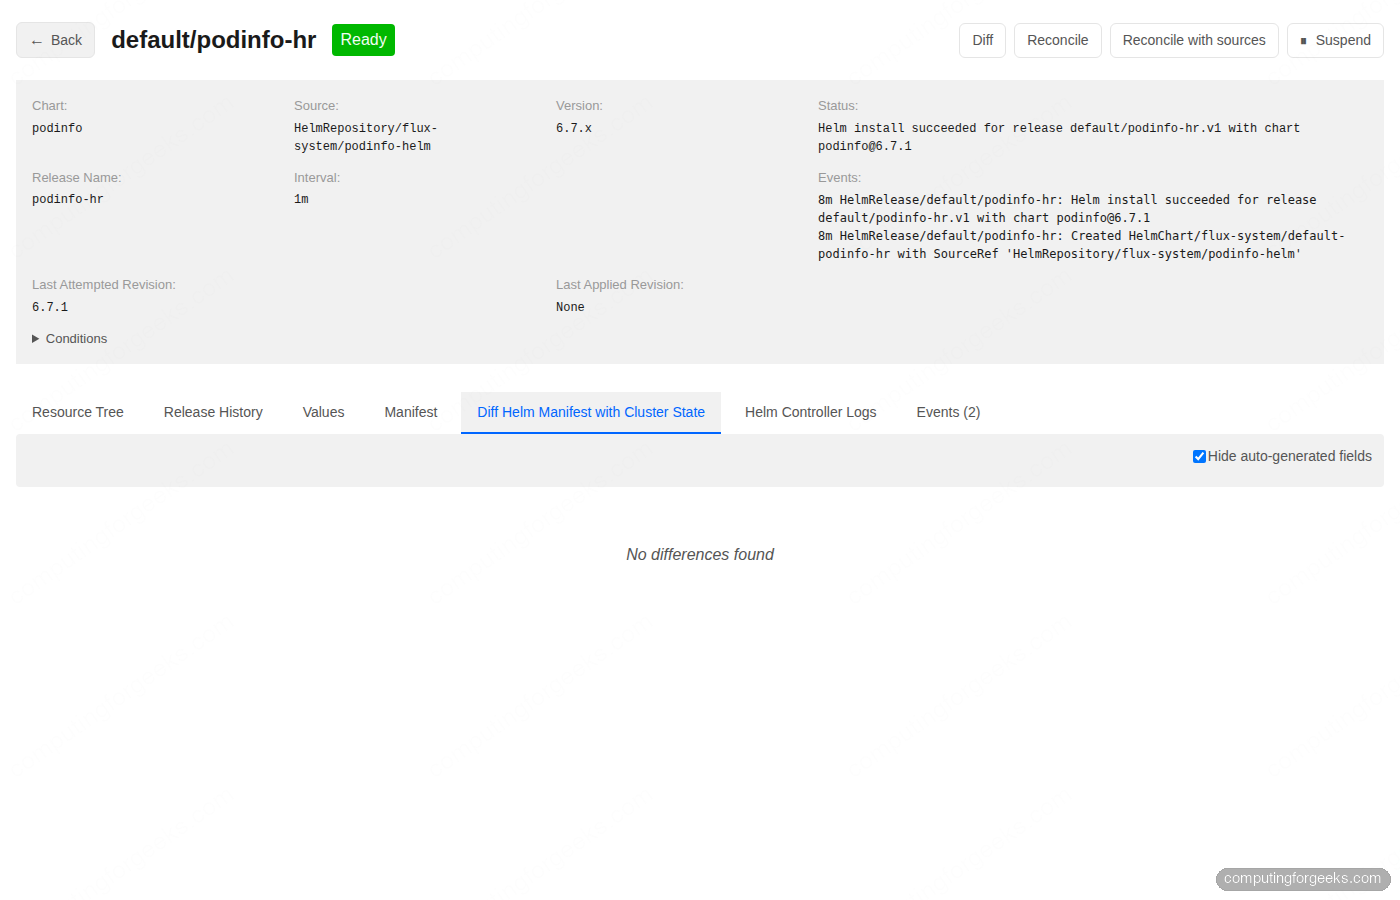Open the Release History tab

tap(213, 412)
